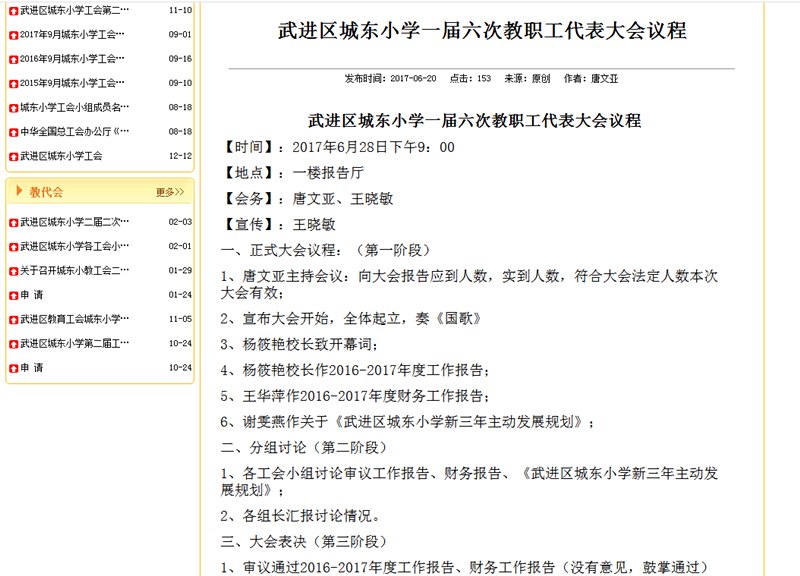The width and height of the screenshot is (800, 576).
Task: Open 武进区城东小学第二届工 link
Action: pos(74,343)
